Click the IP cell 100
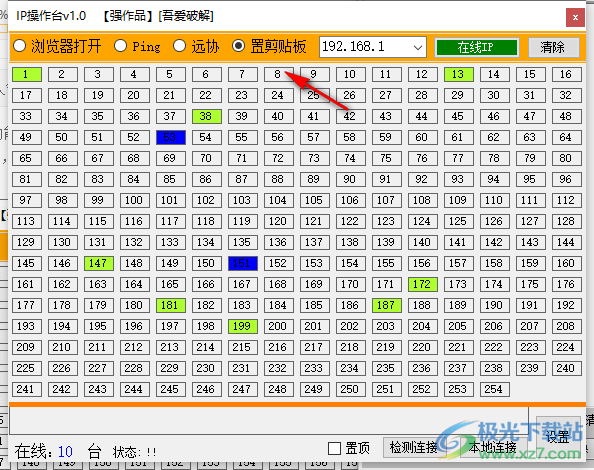The image size is (594, 470). click(x=134, y=200)
